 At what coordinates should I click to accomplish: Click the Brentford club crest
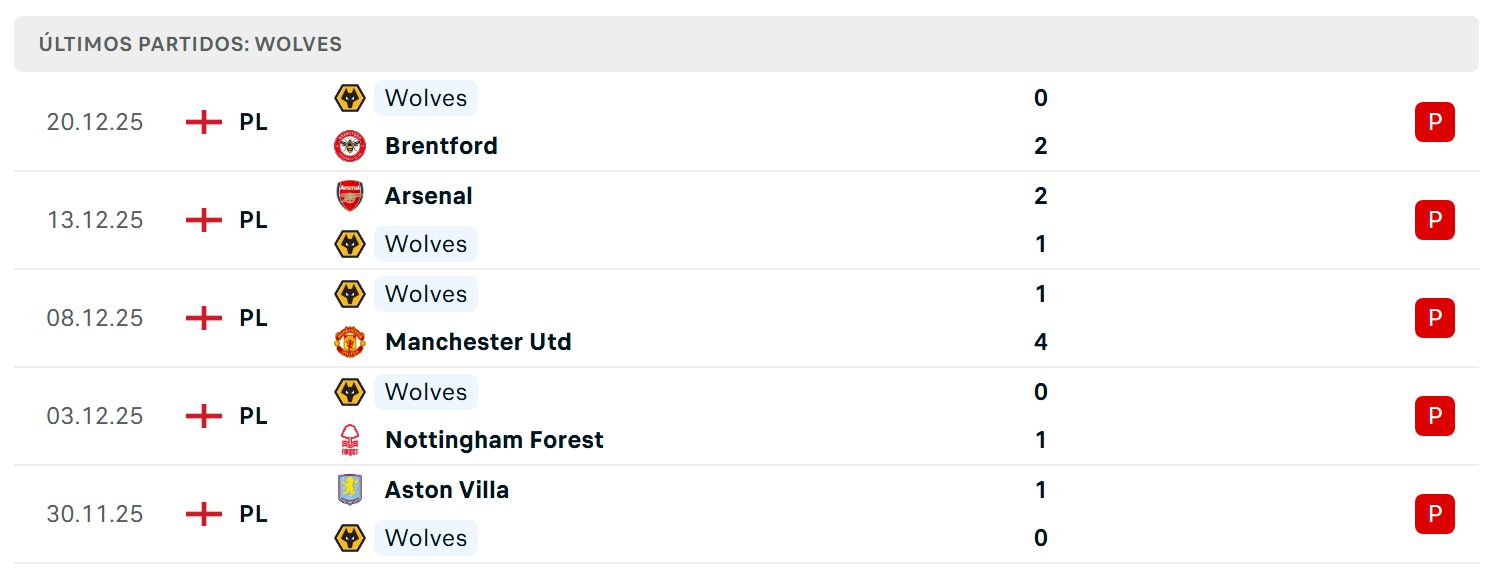click(x=350, y=146)
